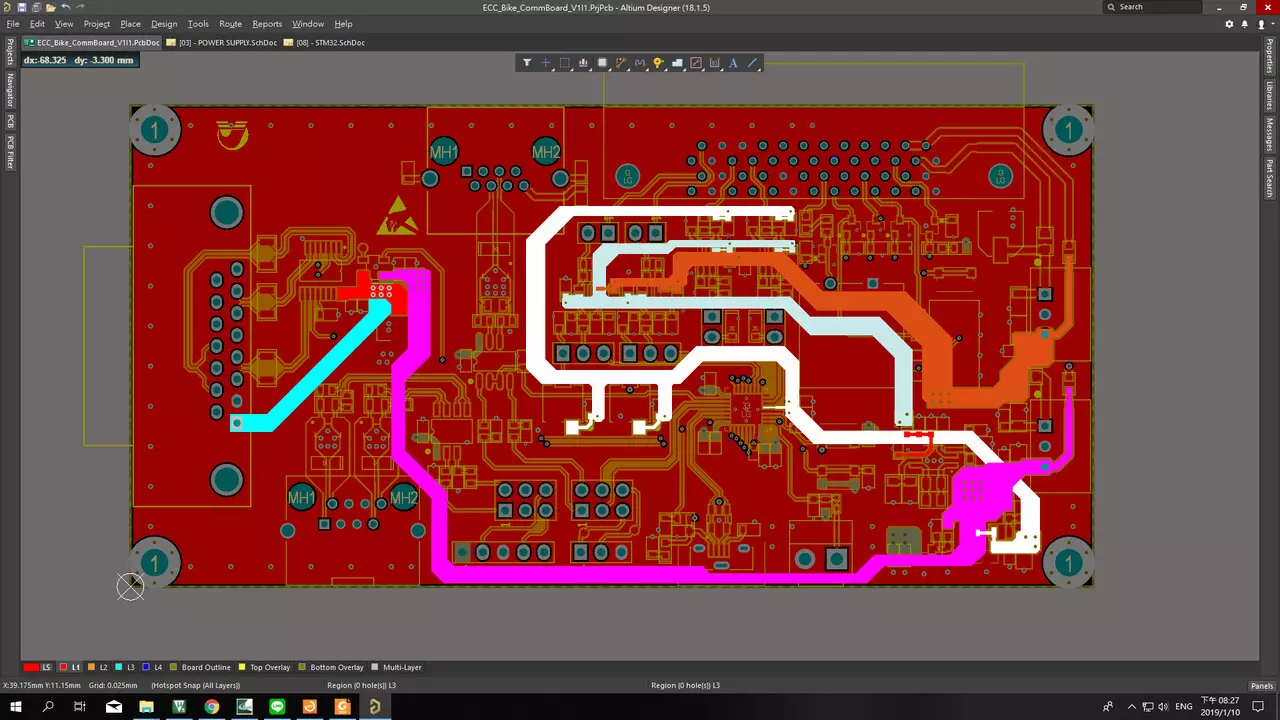
Task: Click the Place Via tool icon
Action: point(658,63)
